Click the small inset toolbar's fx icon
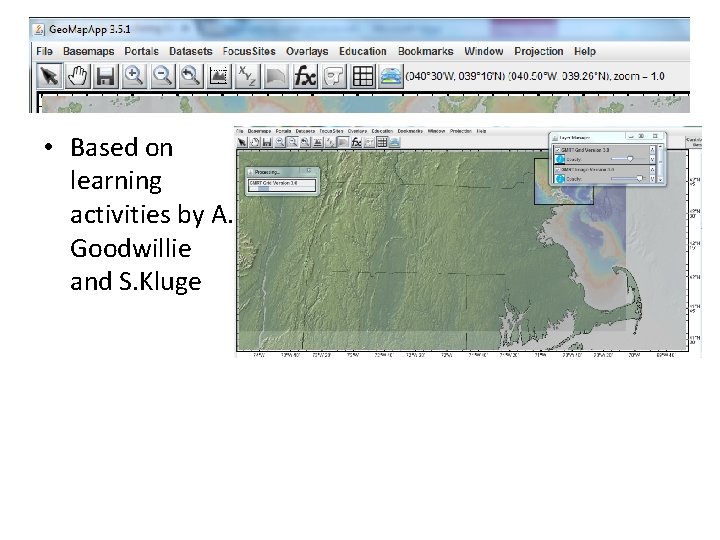Image resolution: width=720 pixels, height=540 pixels. (x=356, y=142)
